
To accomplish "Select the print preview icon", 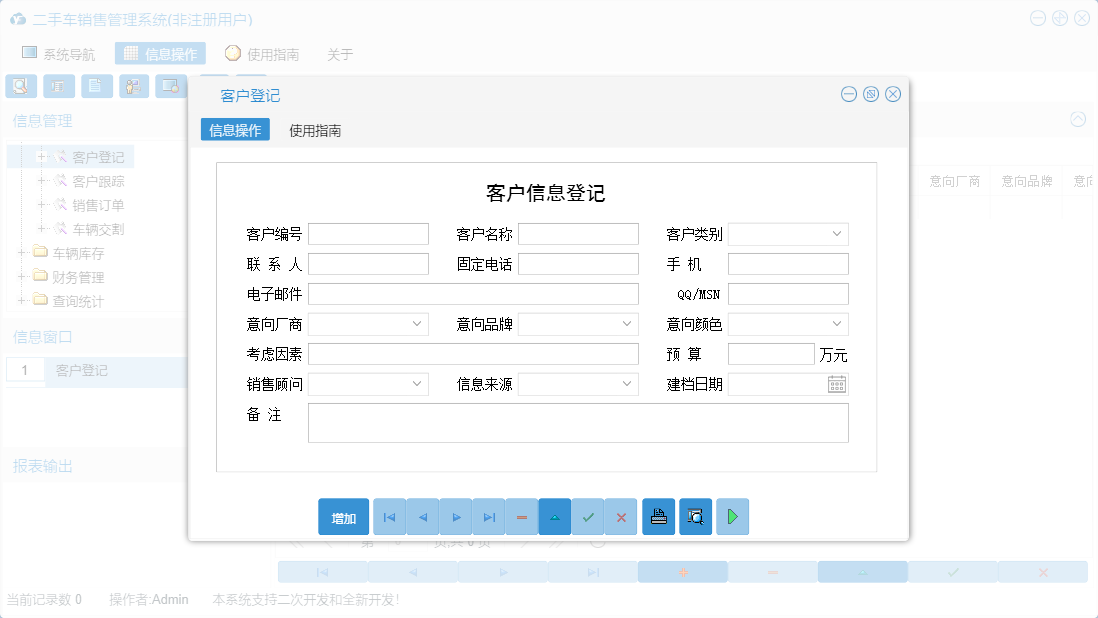I will [695, 517].
